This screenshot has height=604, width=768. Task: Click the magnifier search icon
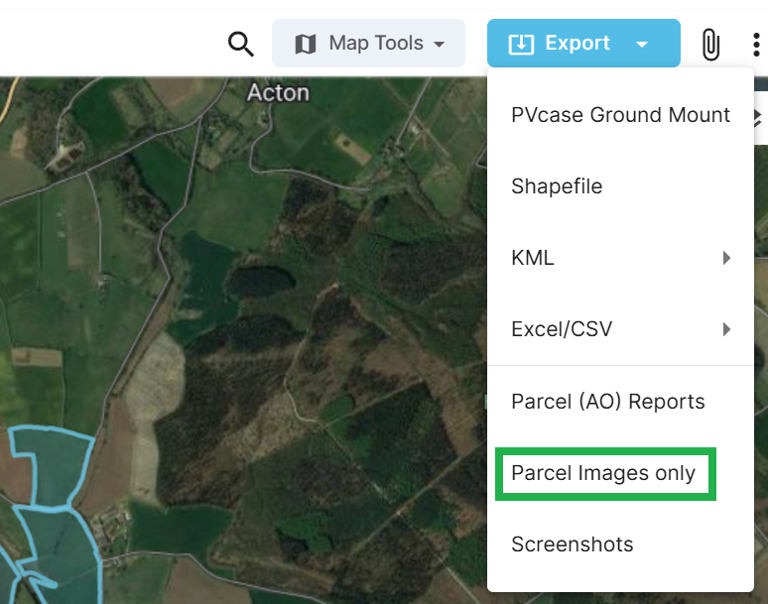pos(240,44)
